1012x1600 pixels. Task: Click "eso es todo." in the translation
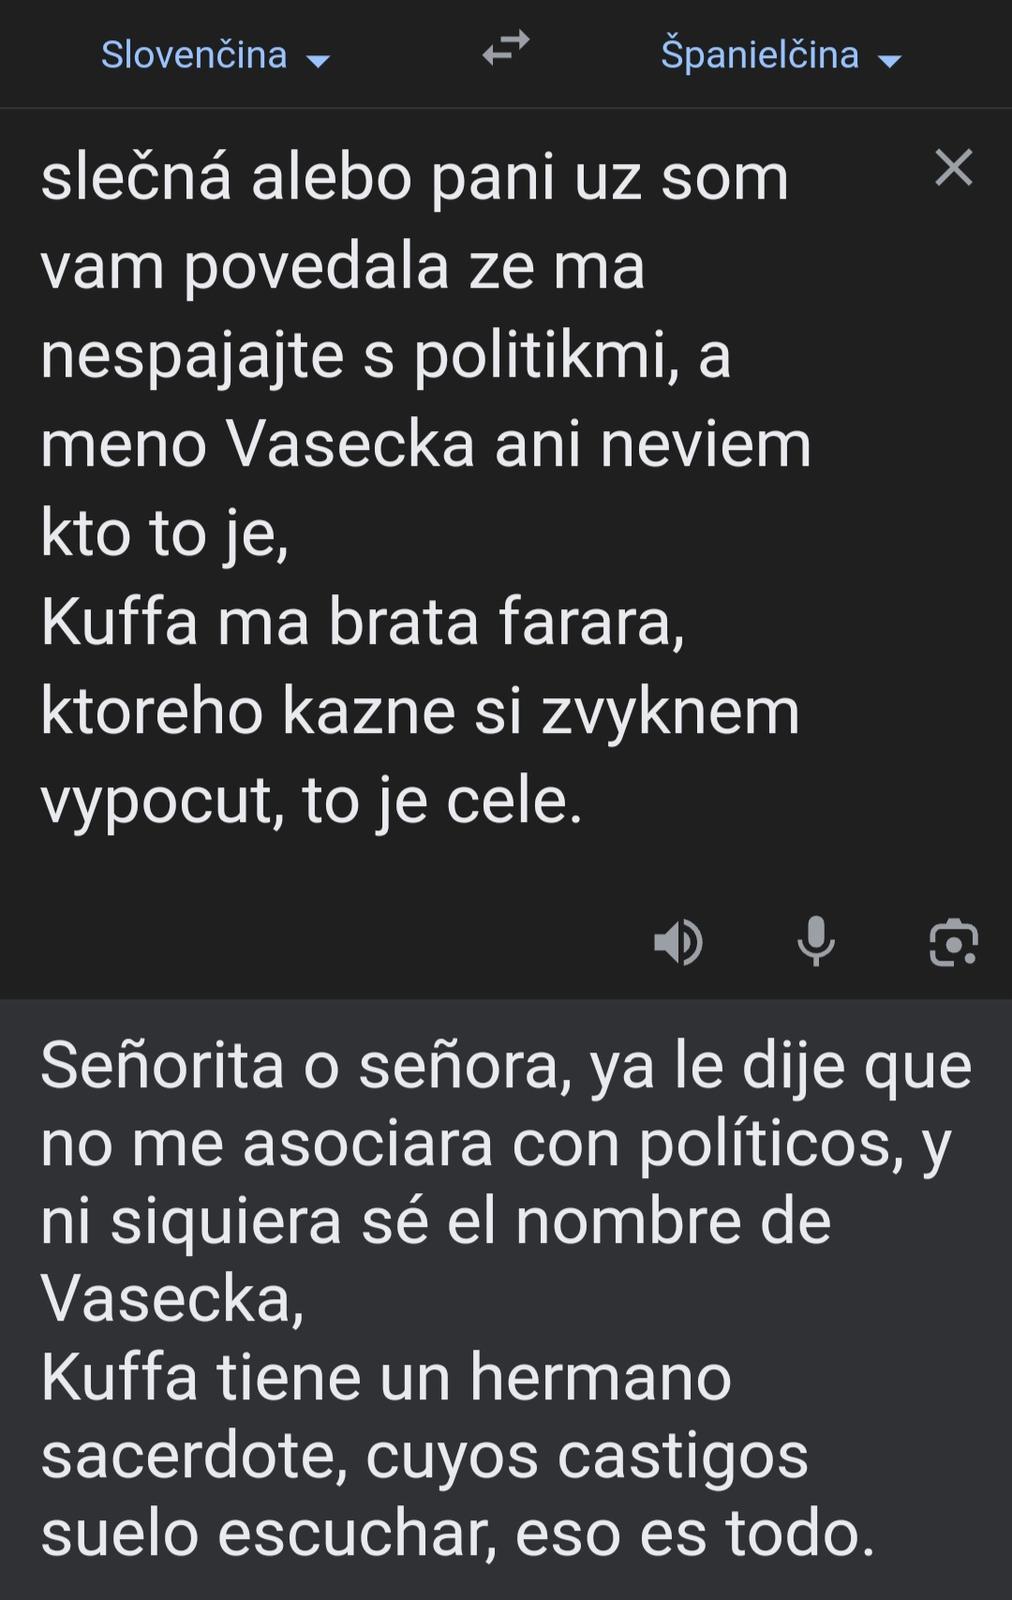coord(695,1534)
